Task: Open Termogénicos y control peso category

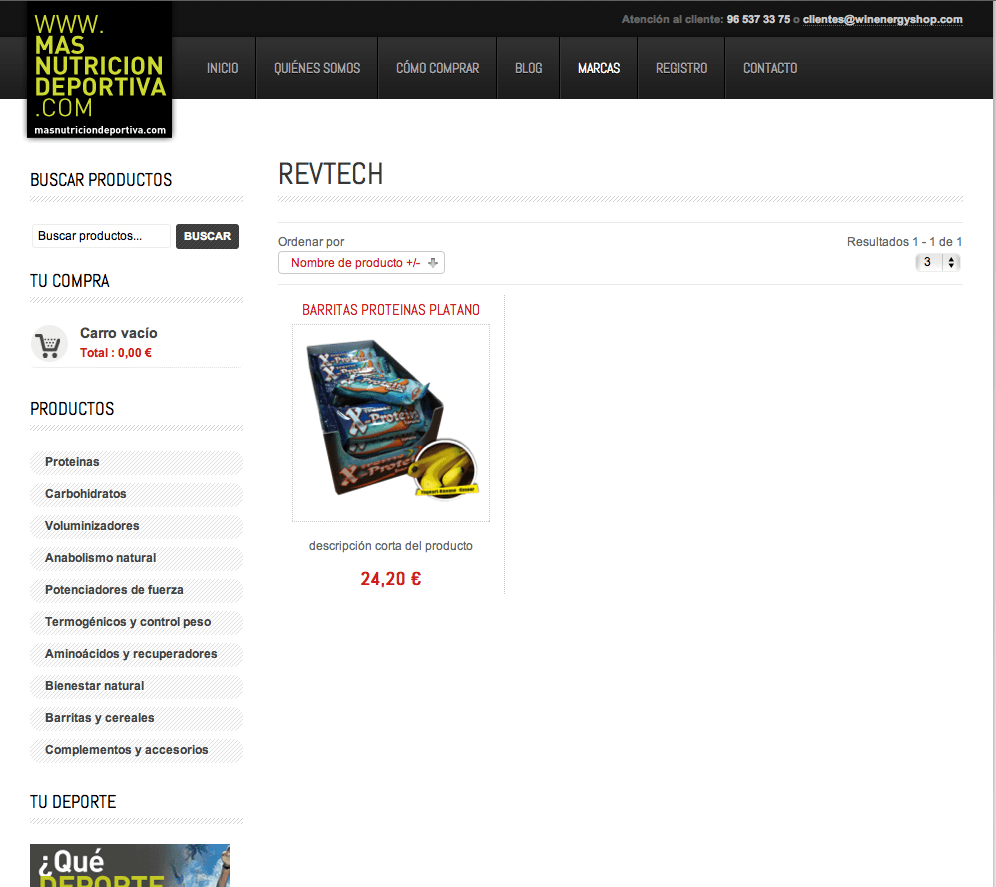Action: pyautogui.click(x=137, y=622)
